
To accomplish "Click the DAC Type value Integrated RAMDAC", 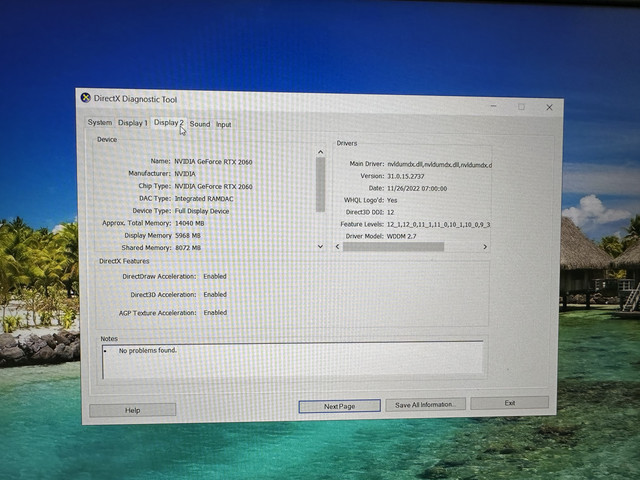I will click(x=204, y=199).
